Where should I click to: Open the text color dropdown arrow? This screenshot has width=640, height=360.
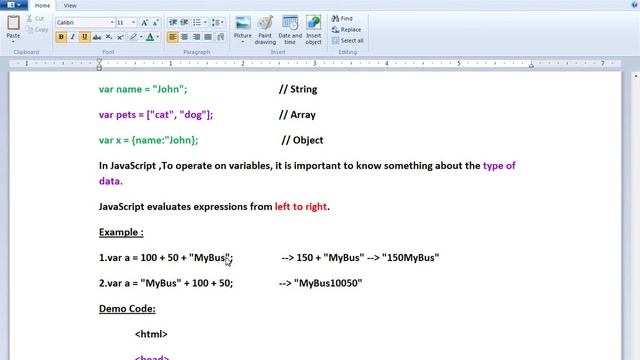click(158, 37)
